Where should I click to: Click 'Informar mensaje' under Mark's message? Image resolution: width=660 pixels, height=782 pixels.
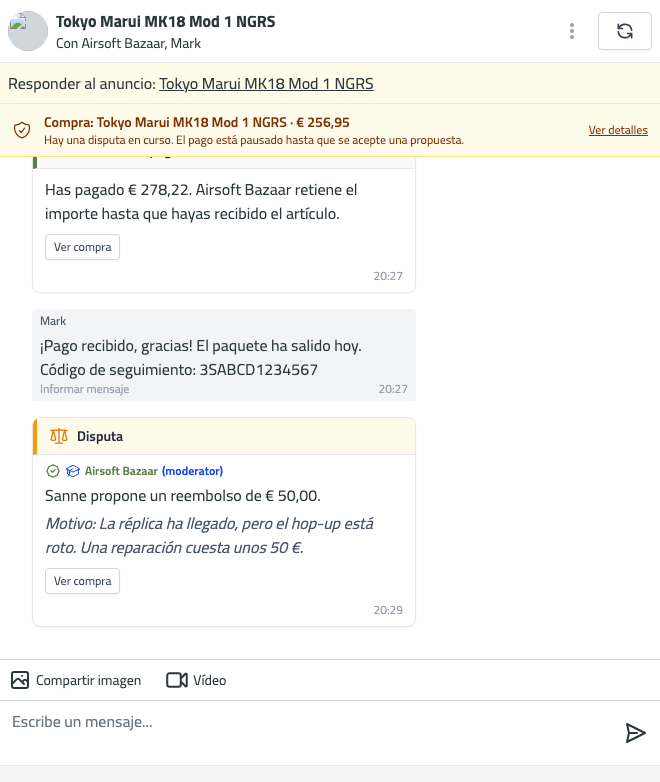click(x=84, y=389)
